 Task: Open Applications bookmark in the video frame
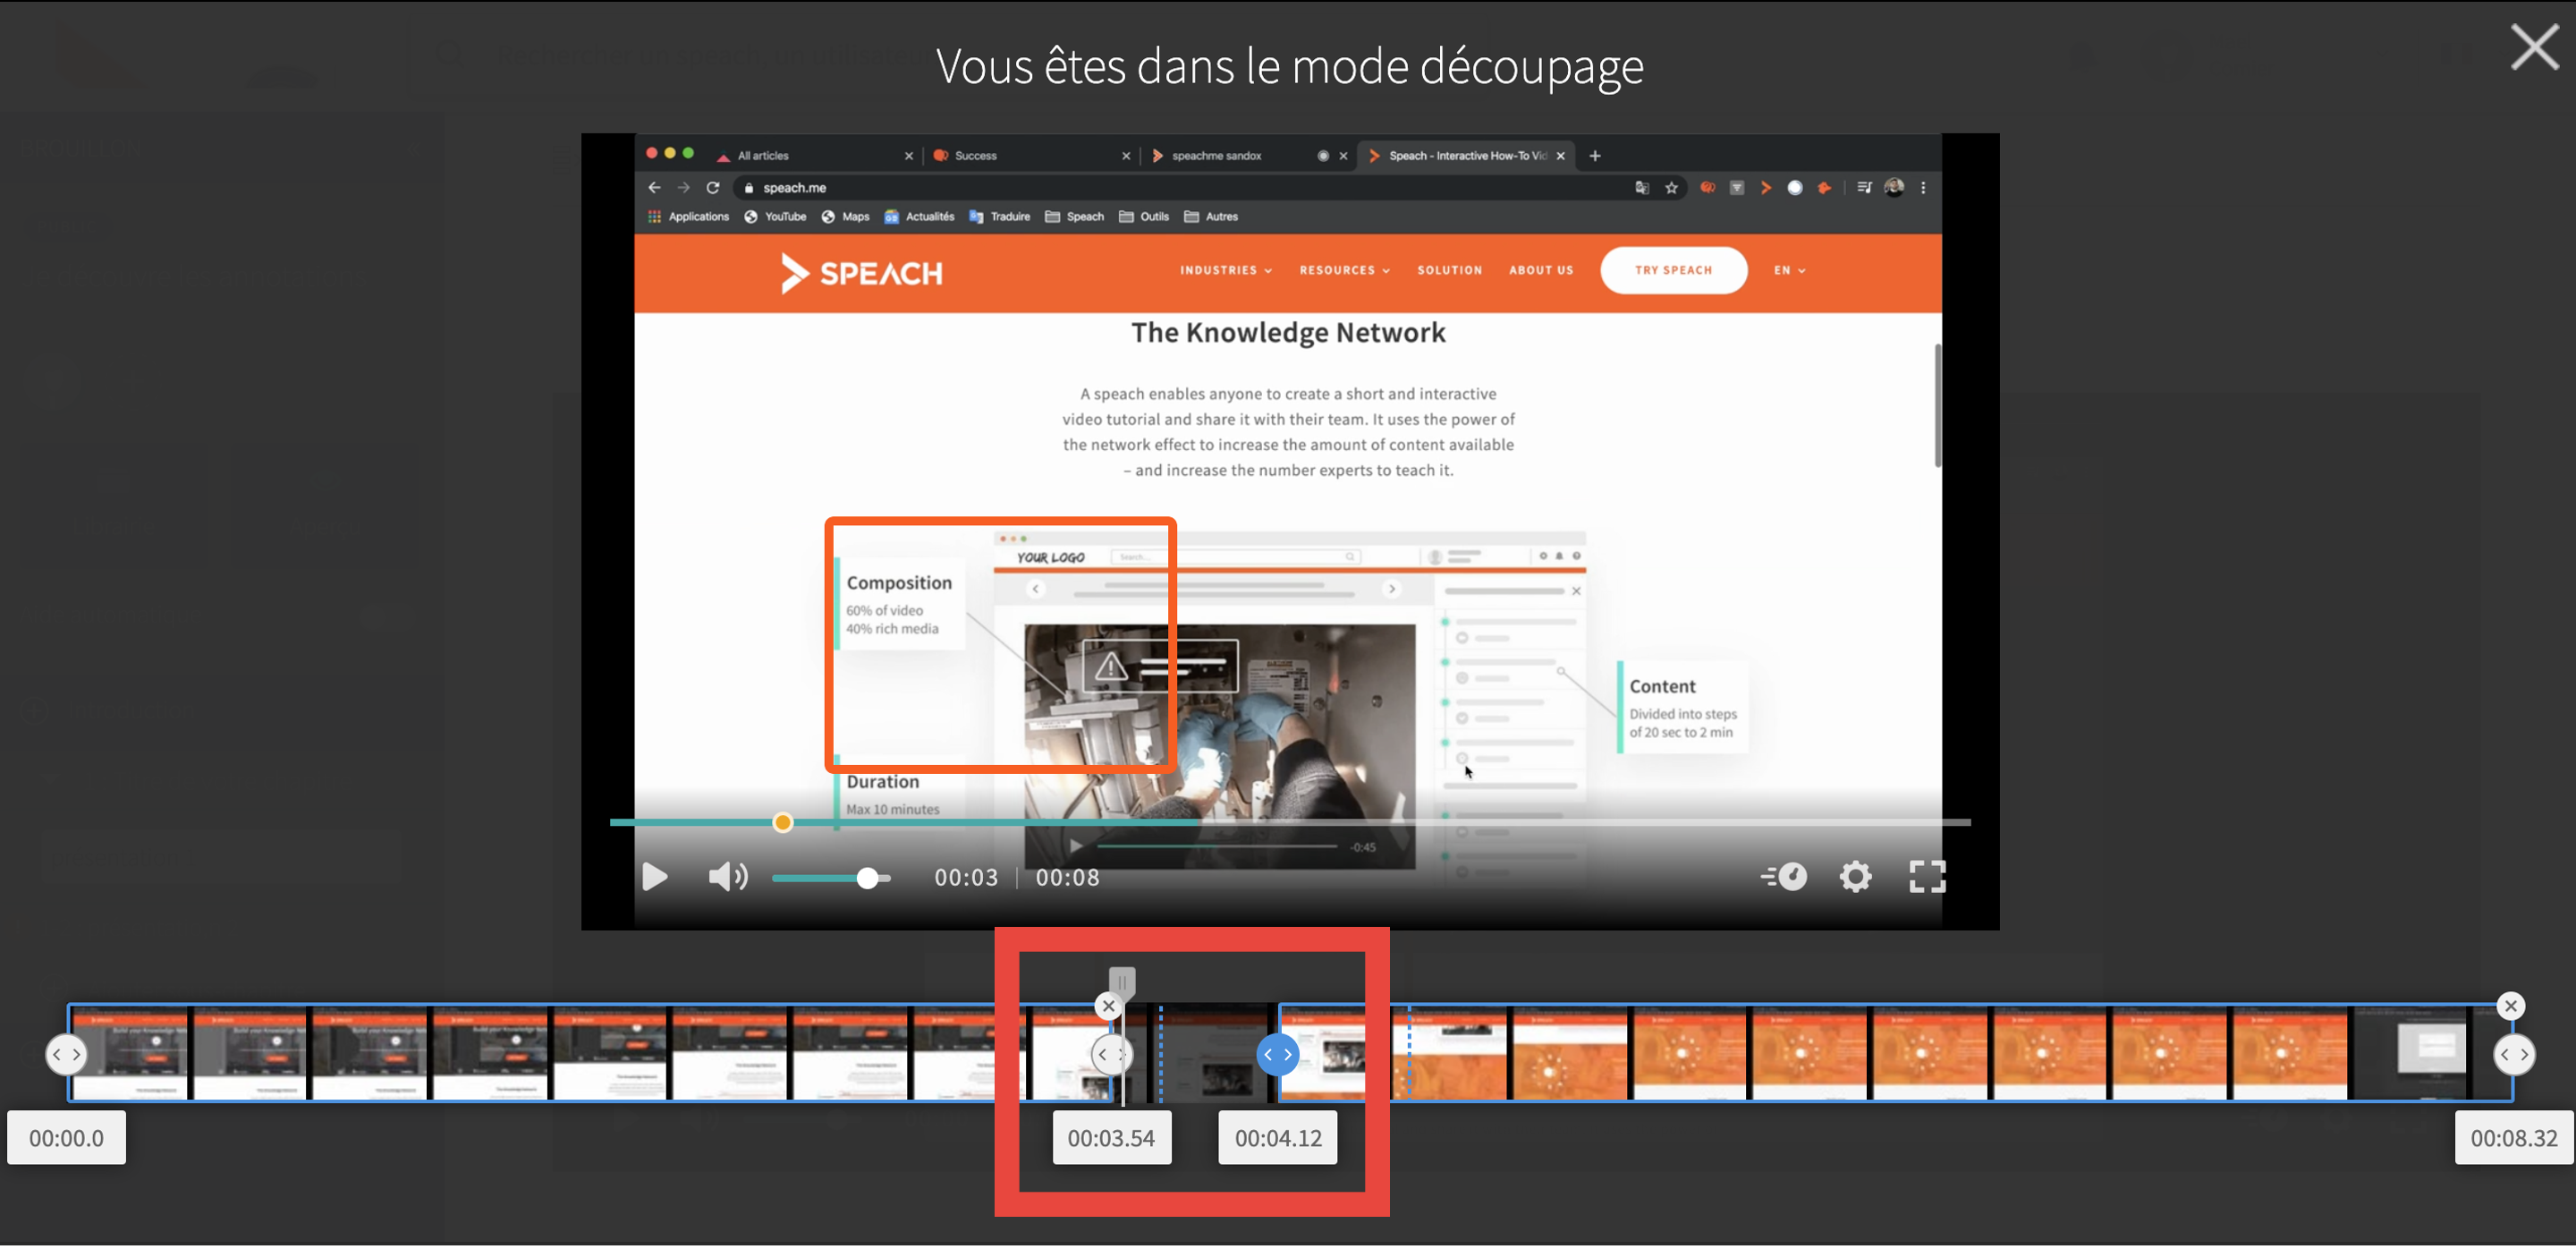[x=688, y=216]
